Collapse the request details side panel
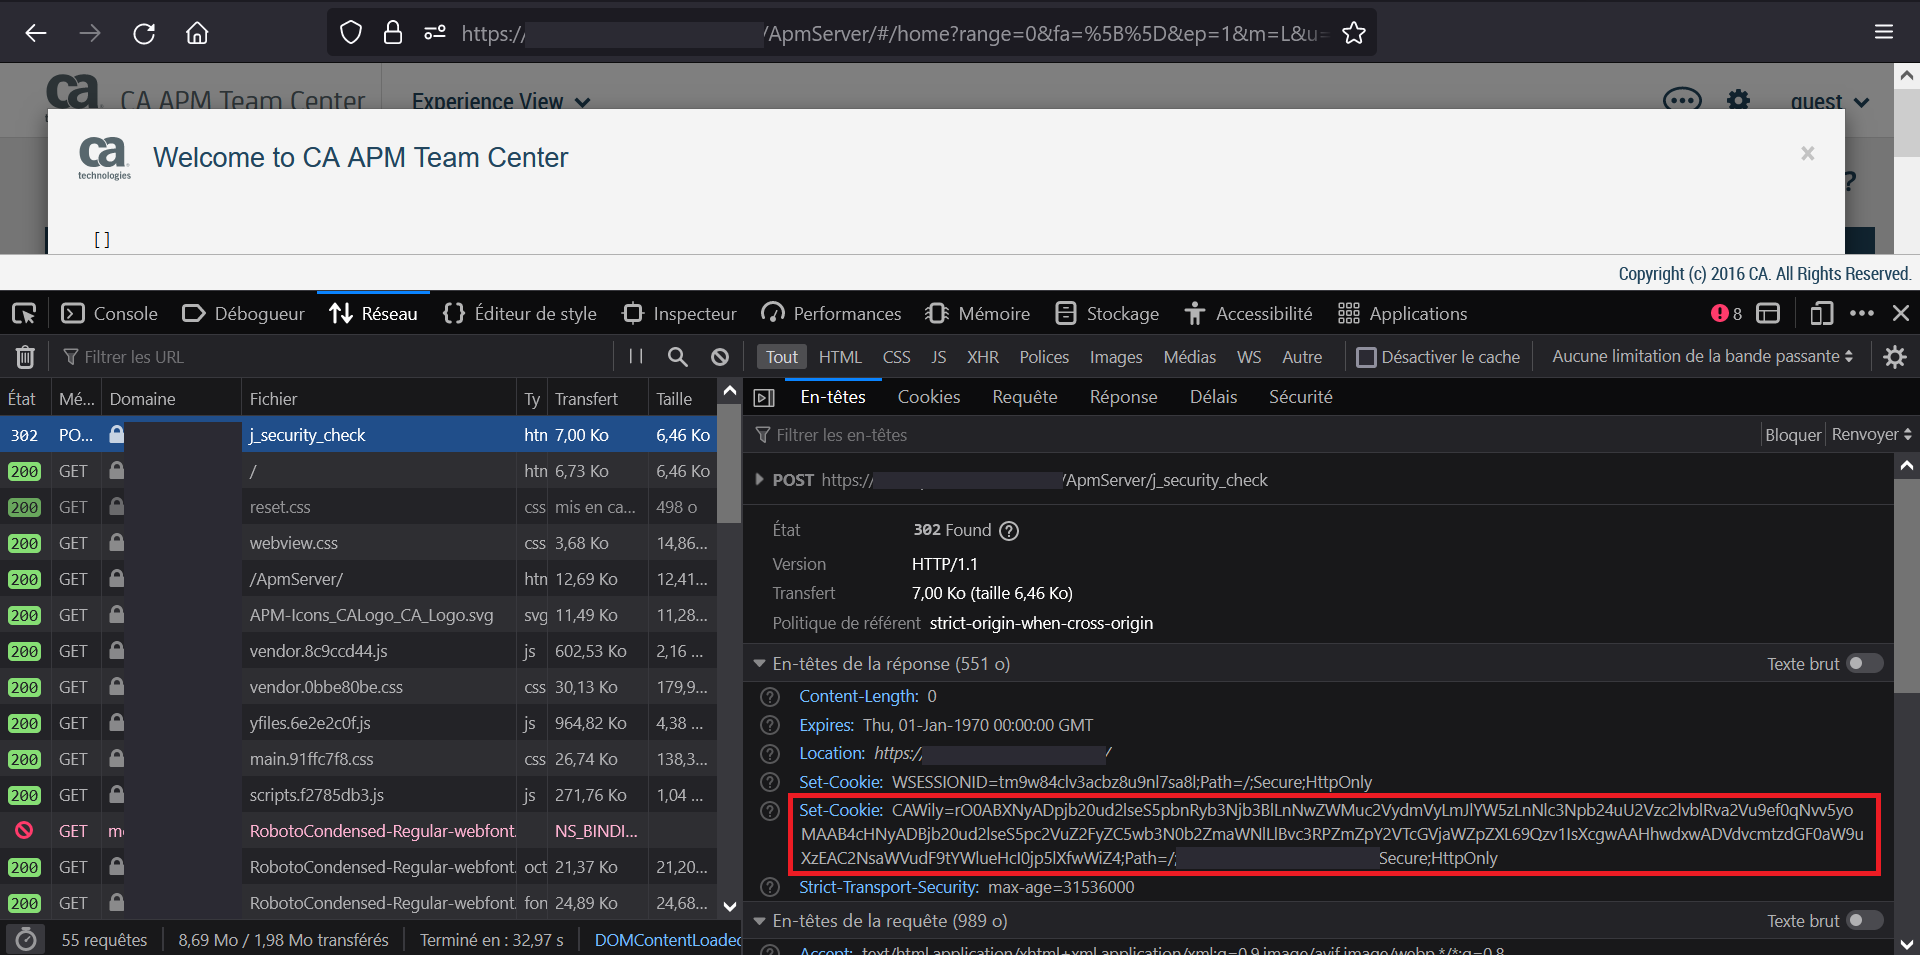This screenshot has height=955, width=1920. pyautogui.click(x=764, y=398)
